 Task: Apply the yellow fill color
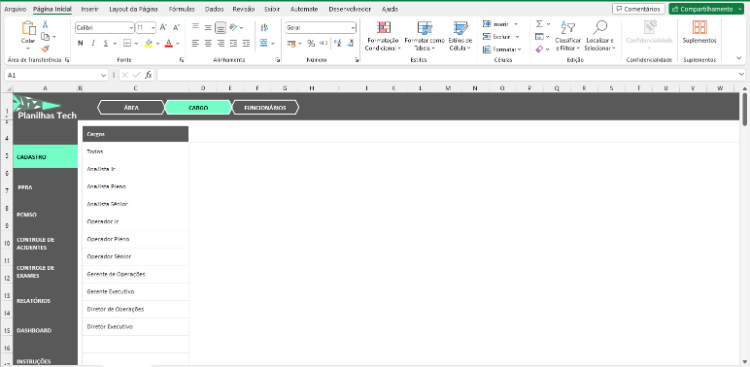149,44
